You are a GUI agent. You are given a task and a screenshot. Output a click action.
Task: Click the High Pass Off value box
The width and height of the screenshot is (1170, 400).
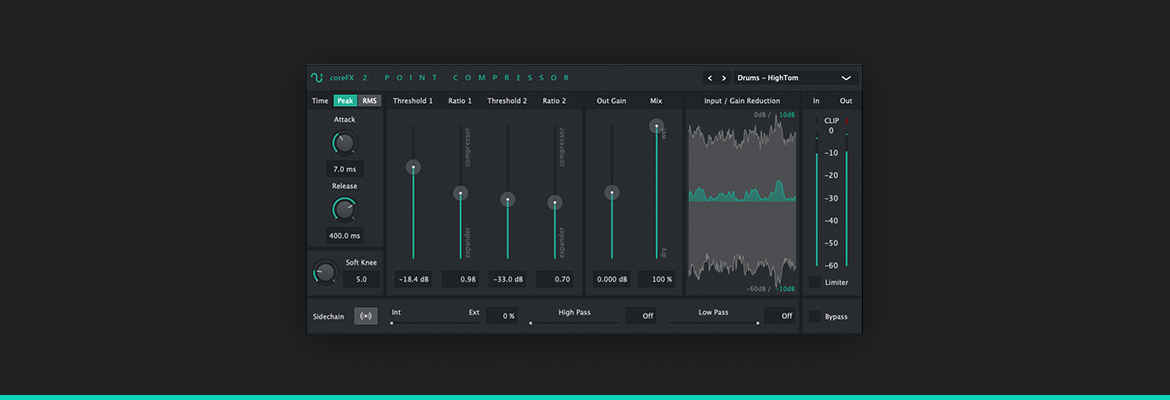point(641,316)
